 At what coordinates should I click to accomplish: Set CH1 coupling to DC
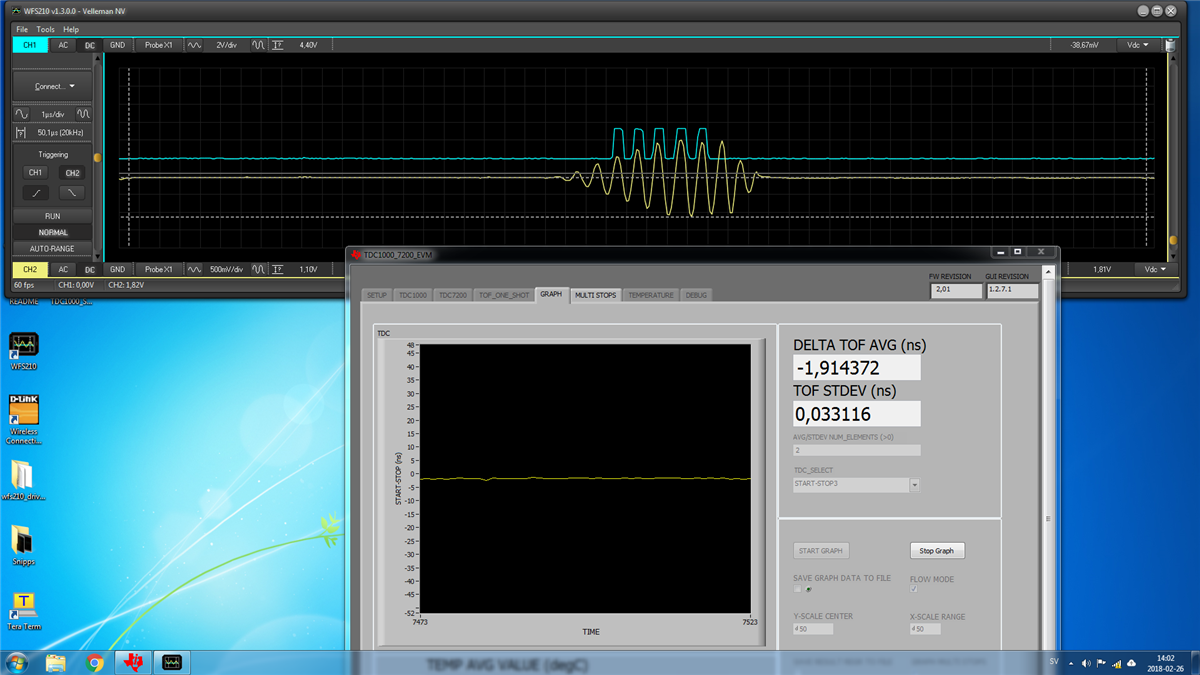pos(89,45)
